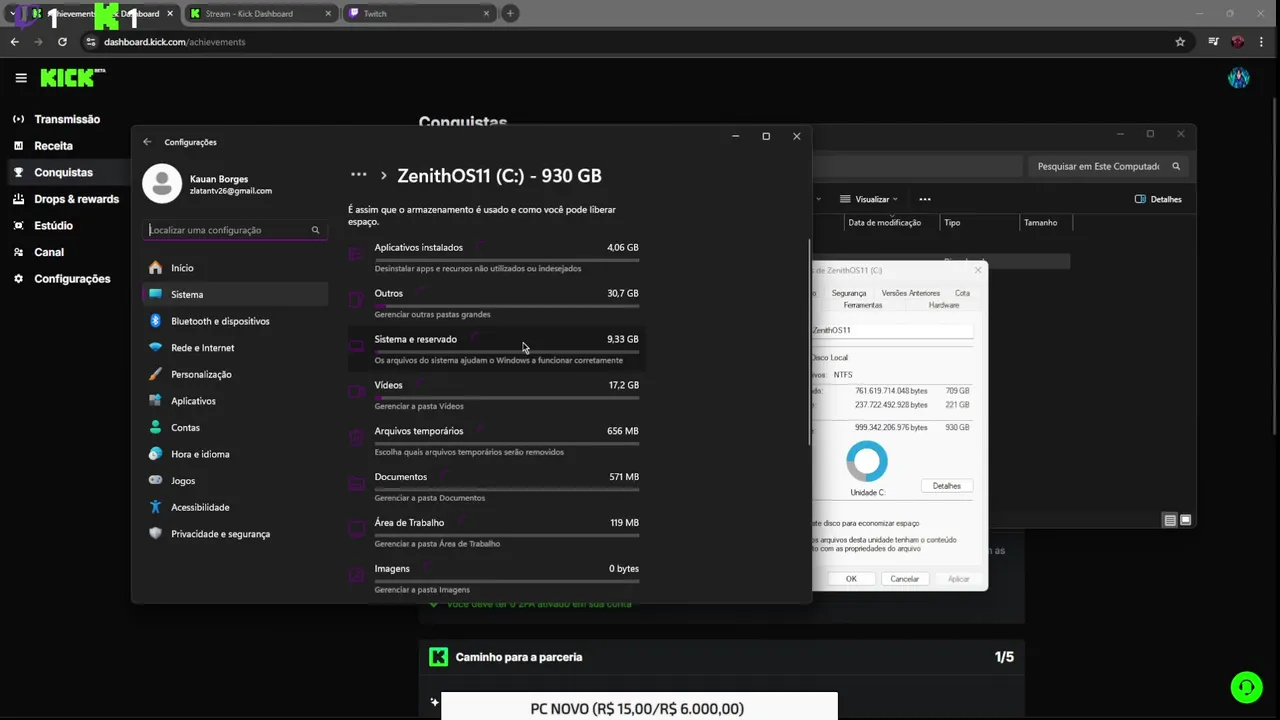Open Privacidade e segurança settings

(235, 533)
